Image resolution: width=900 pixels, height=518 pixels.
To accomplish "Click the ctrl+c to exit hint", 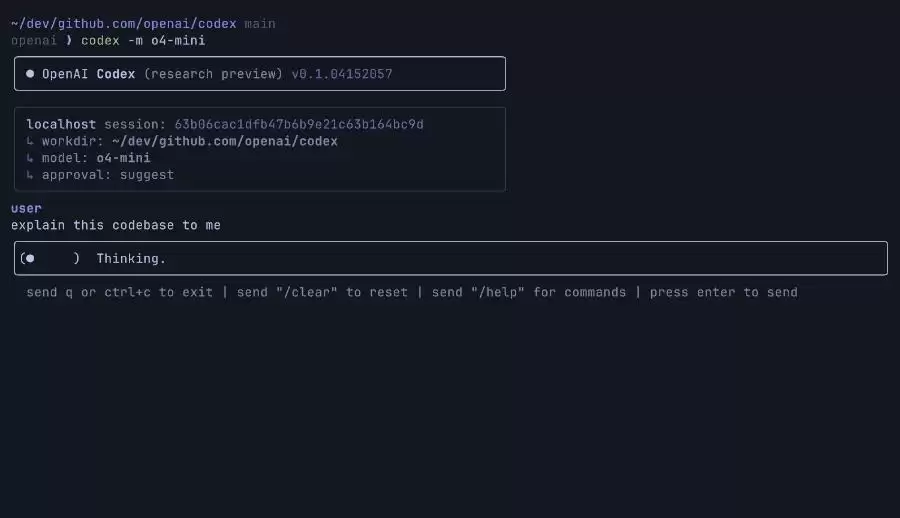I will pyautogui.click(x=158, y=292).
